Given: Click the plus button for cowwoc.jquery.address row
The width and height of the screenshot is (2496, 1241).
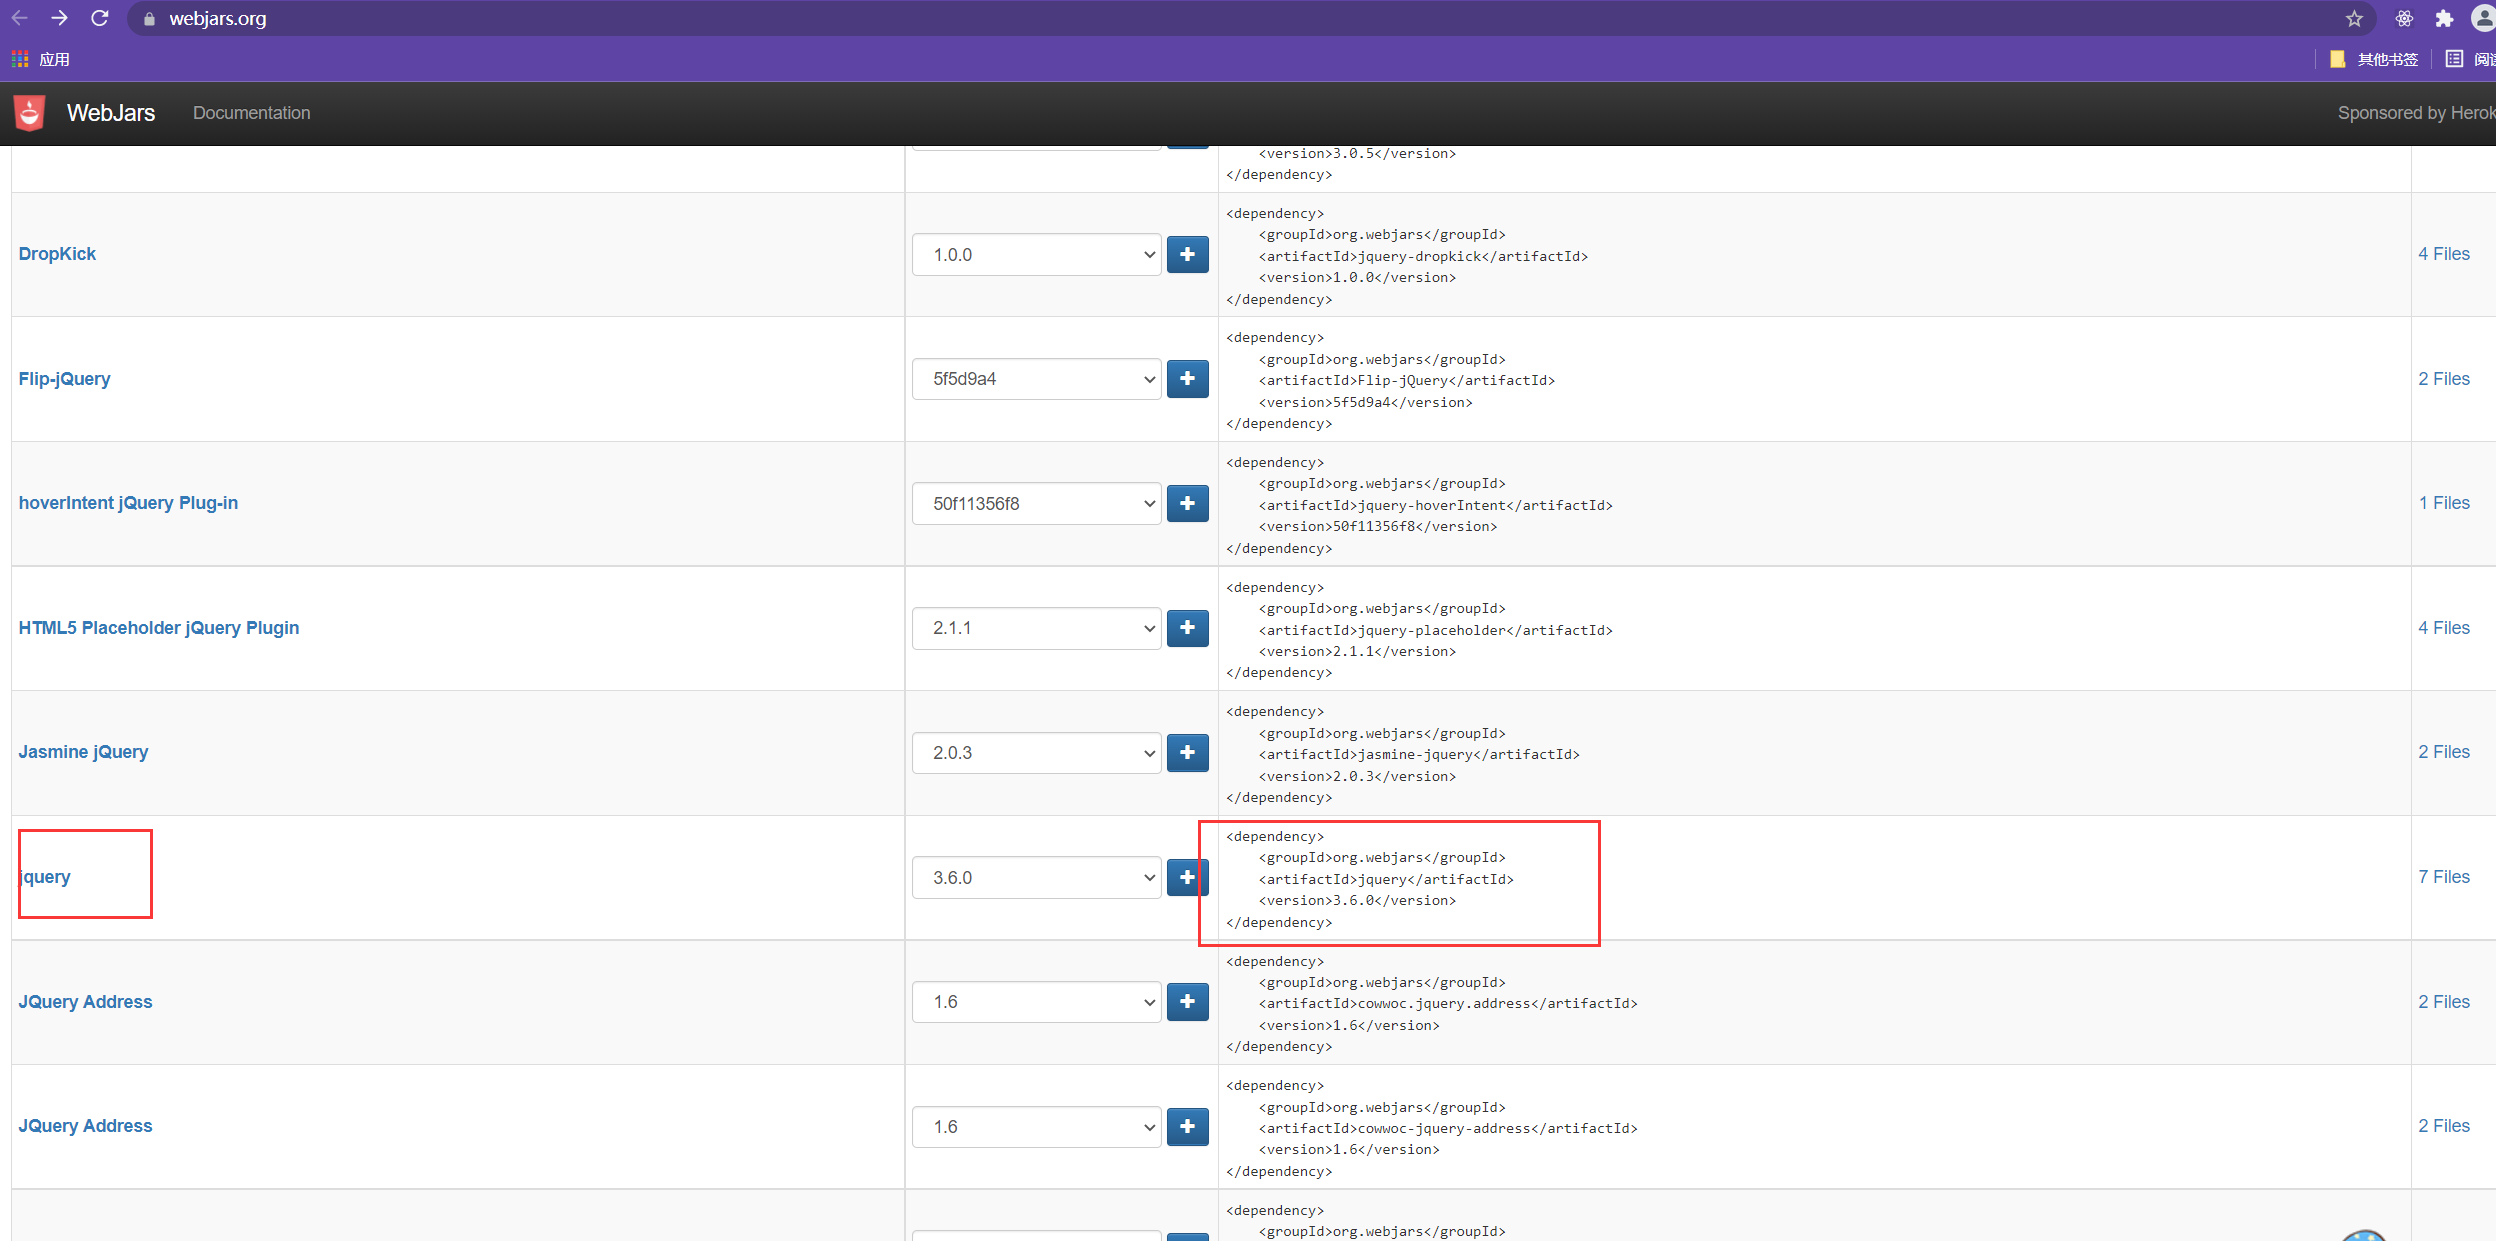Looking at the screenshot, I should tap(1187, 1002).
